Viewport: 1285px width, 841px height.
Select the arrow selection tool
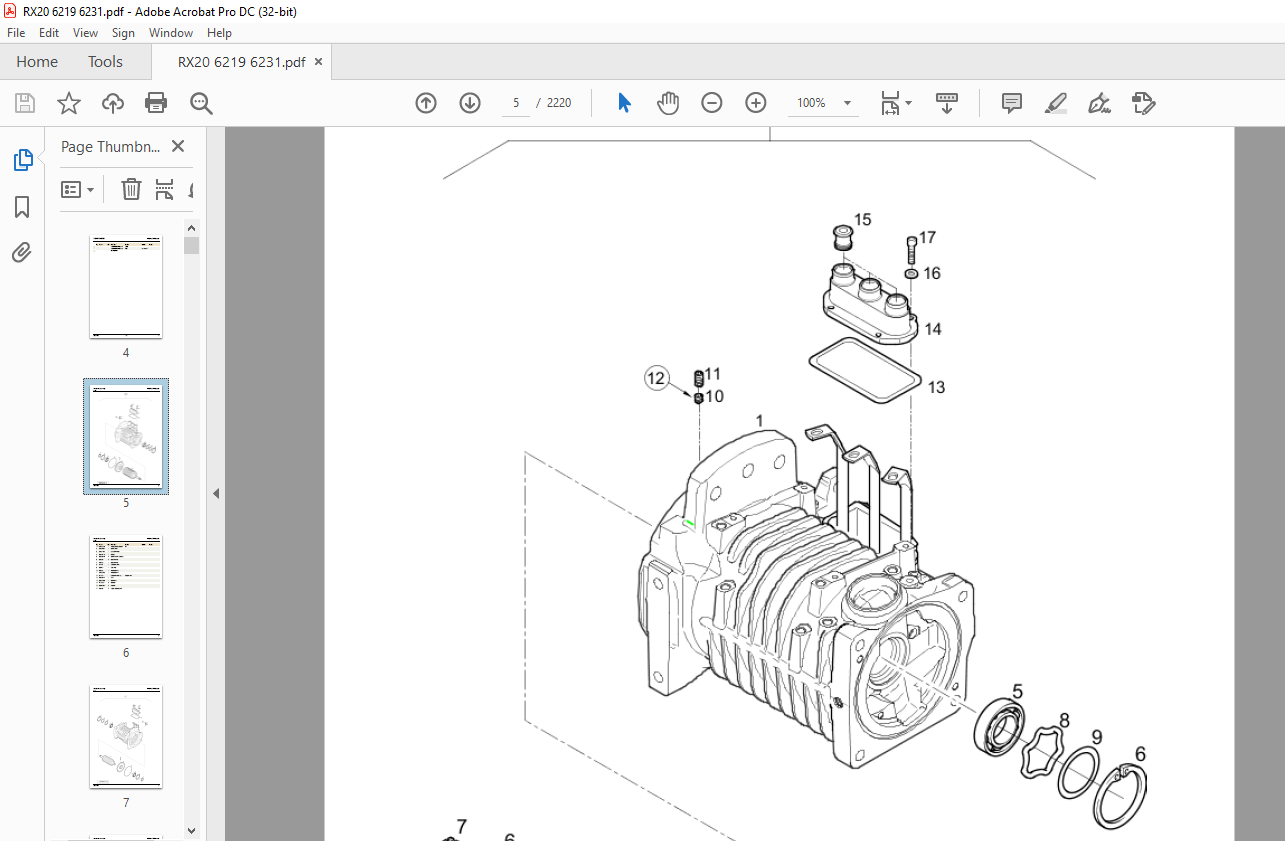625,103
